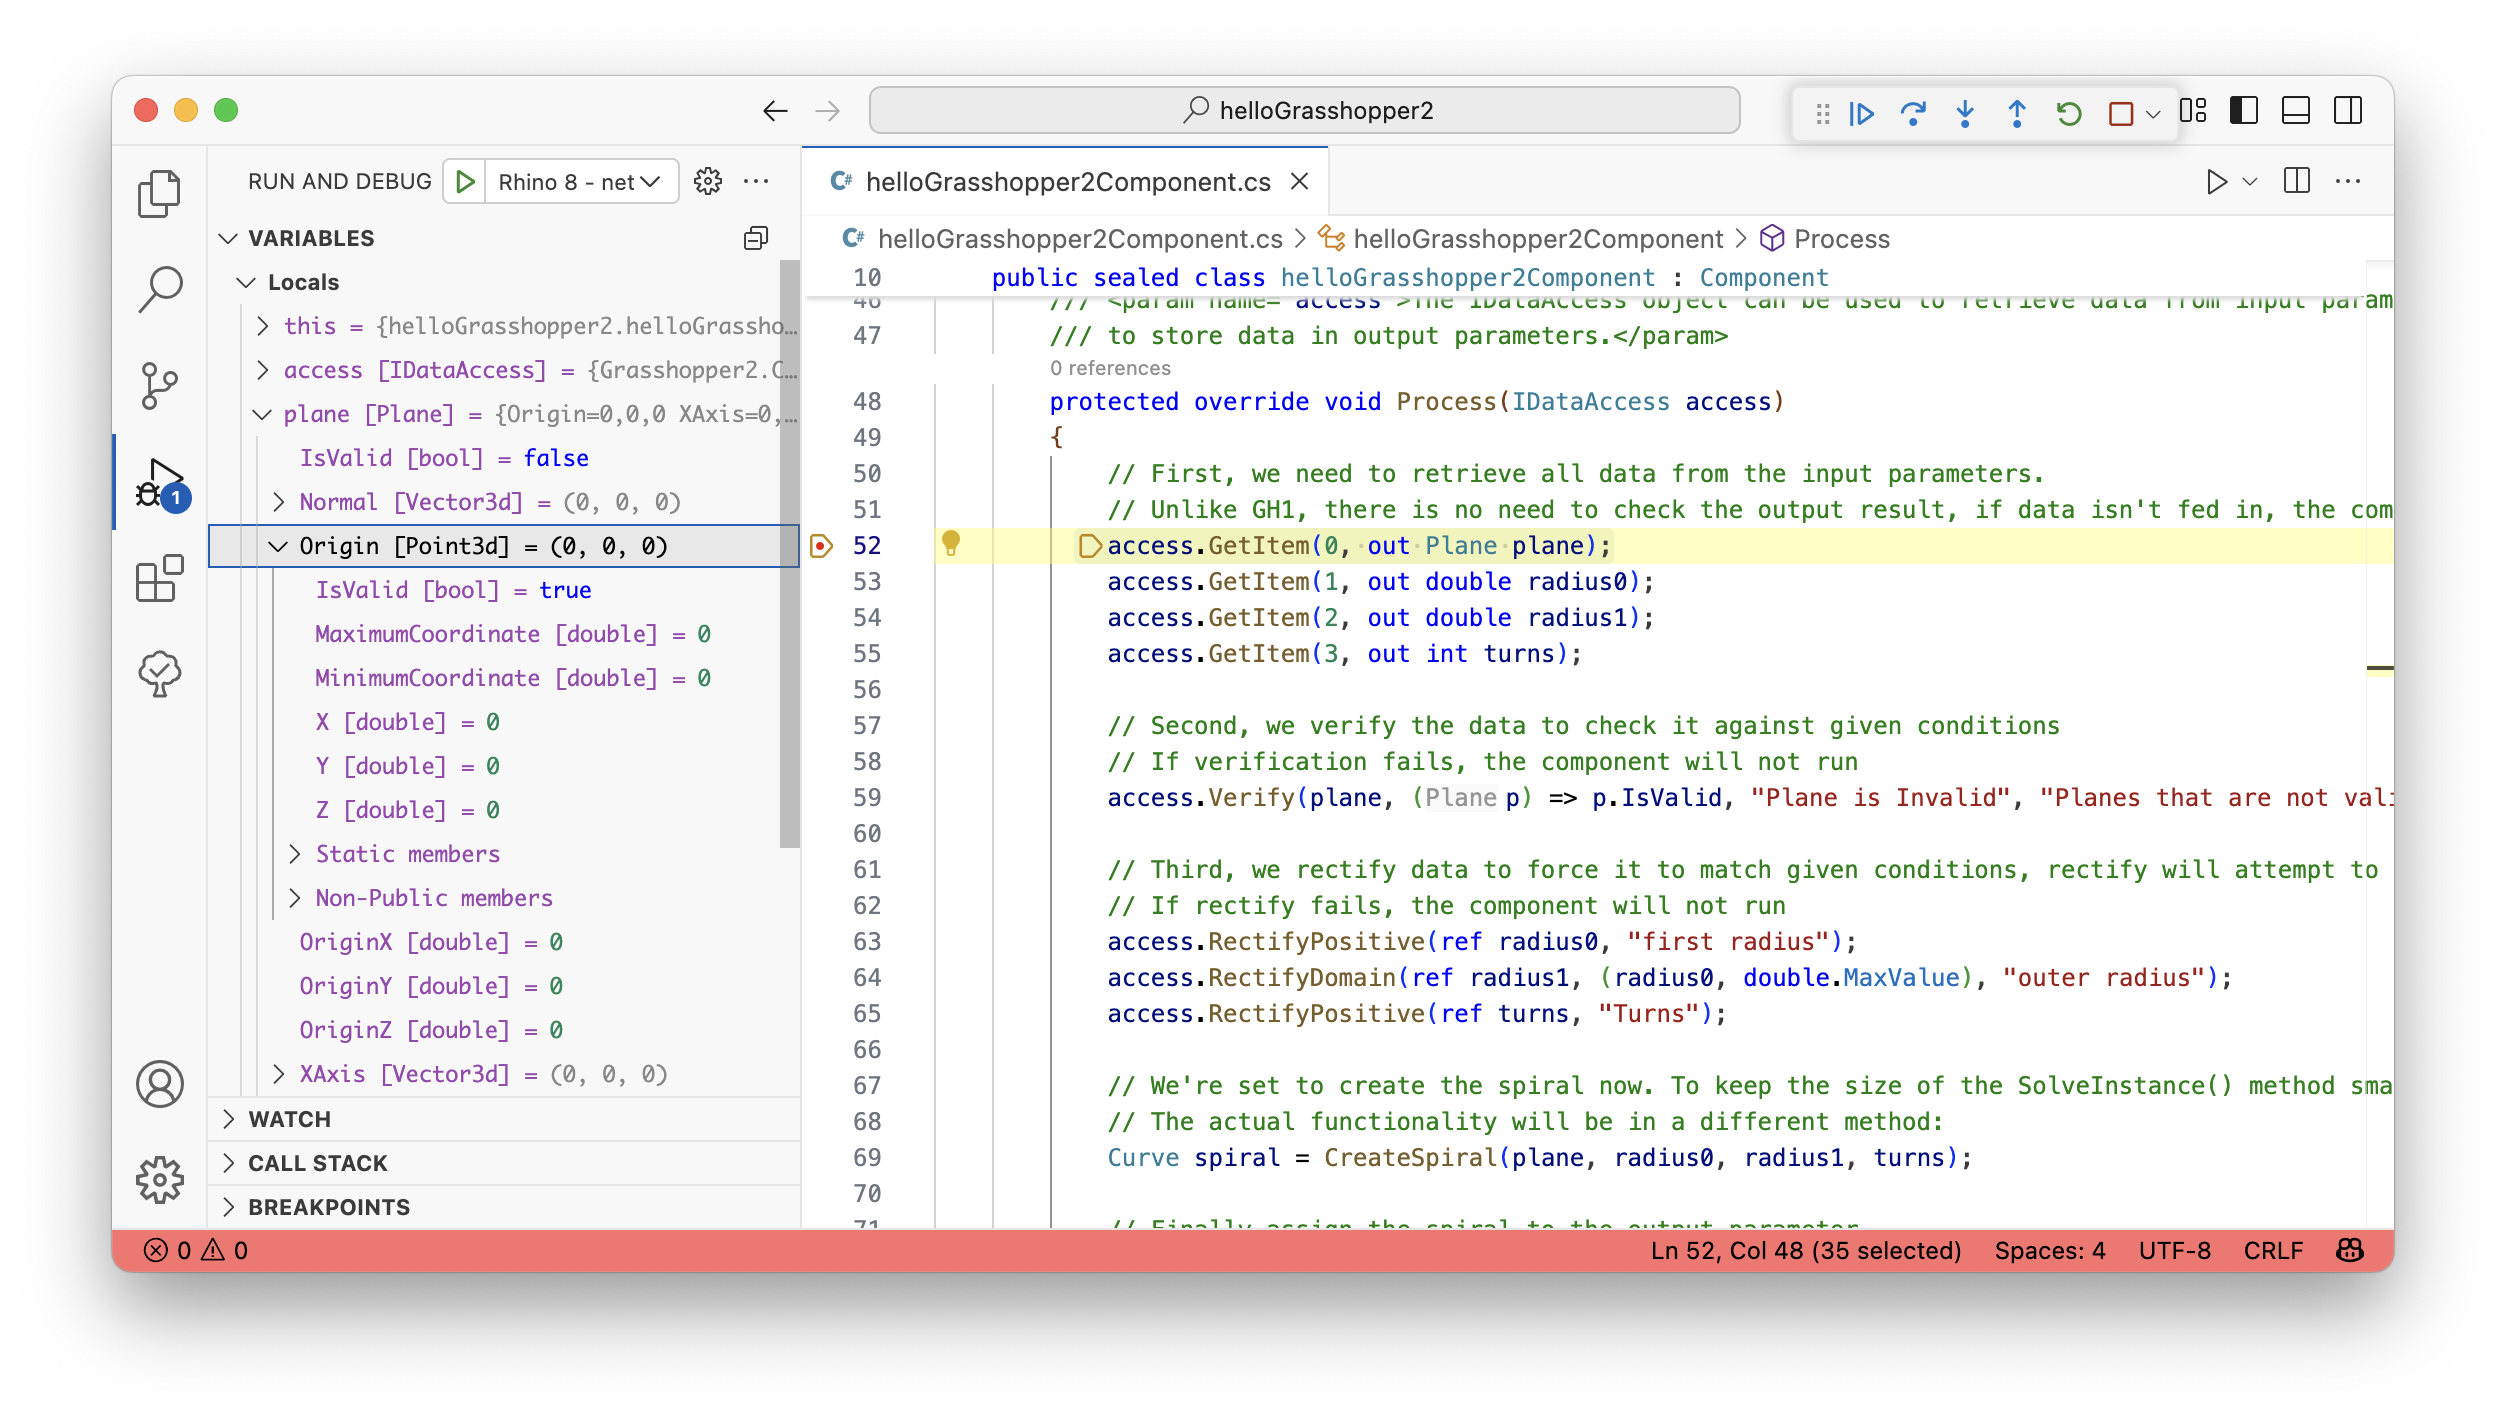Click CRLF line ending status
Image resolution: width=2506 pixels, height=1420 pixels.
click(2273, 1251)
